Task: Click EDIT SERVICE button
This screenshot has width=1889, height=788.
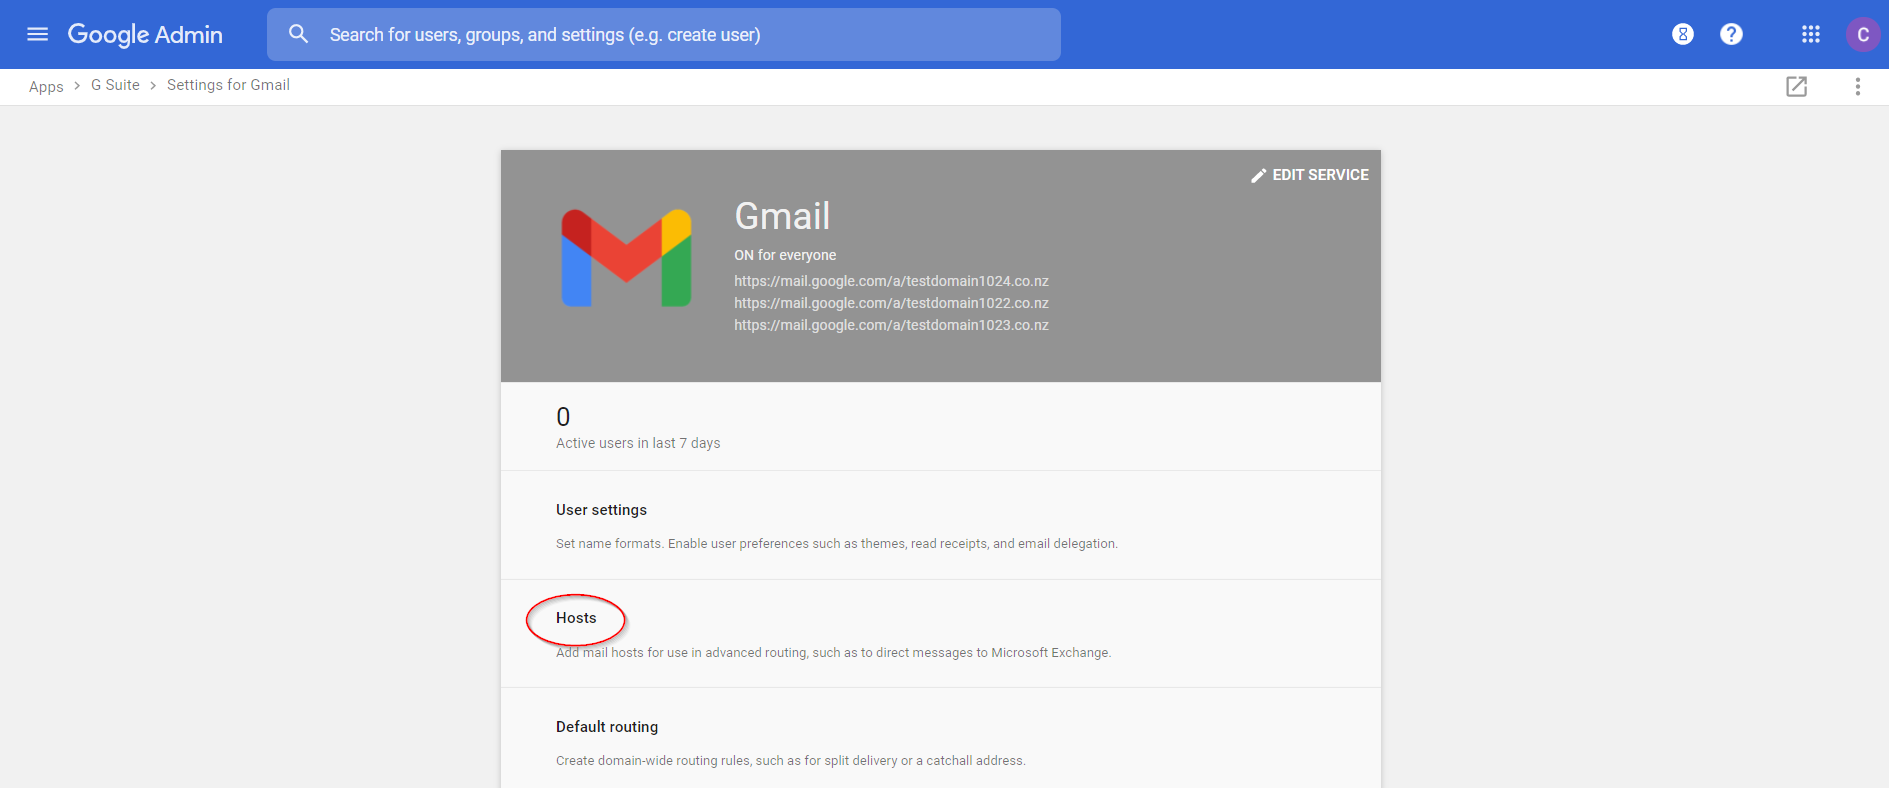Action: 1309,175
